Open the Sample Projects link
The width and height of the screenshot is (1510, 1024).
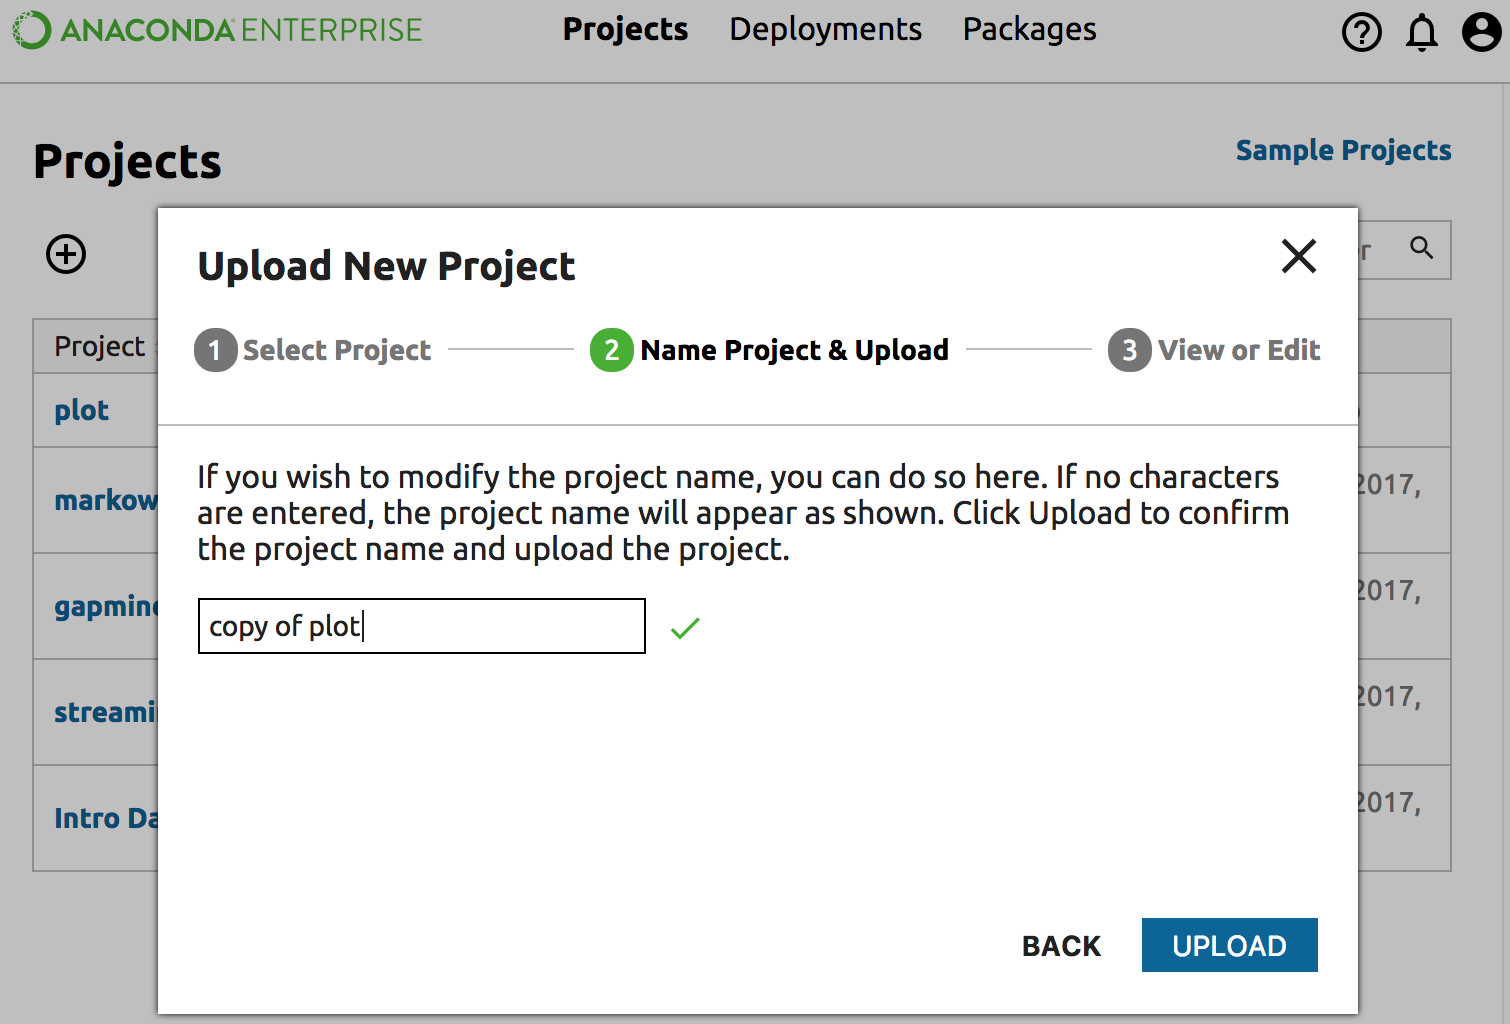coord(1343,150)
